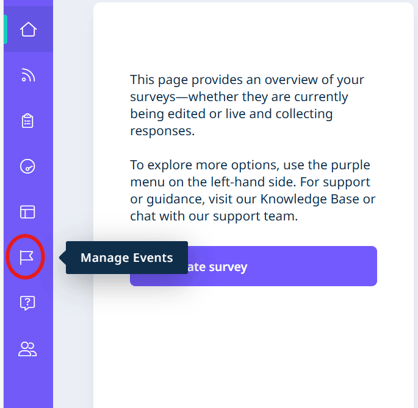Click the blank white card area below Create survey
The height and width of the screenshot is (408, 418).
pyautogui.click(x=253, y=347)
